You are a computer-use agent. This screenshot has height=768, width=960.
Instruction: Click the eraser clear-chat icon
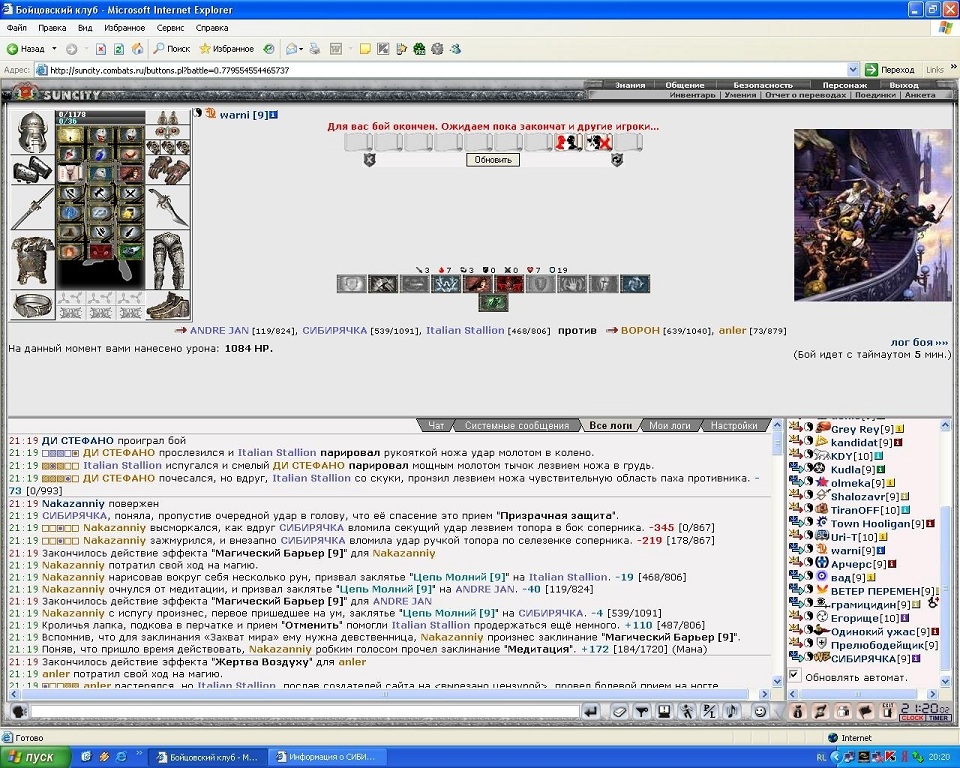tap(619, 712)
